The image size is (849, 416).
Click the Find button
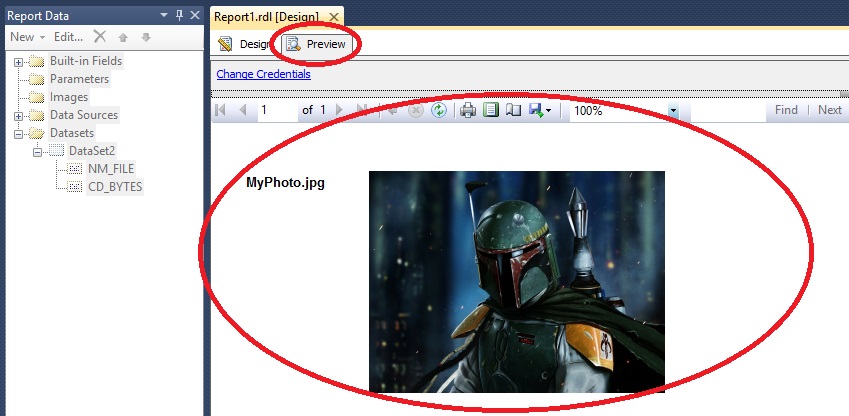tap(786, 110)
